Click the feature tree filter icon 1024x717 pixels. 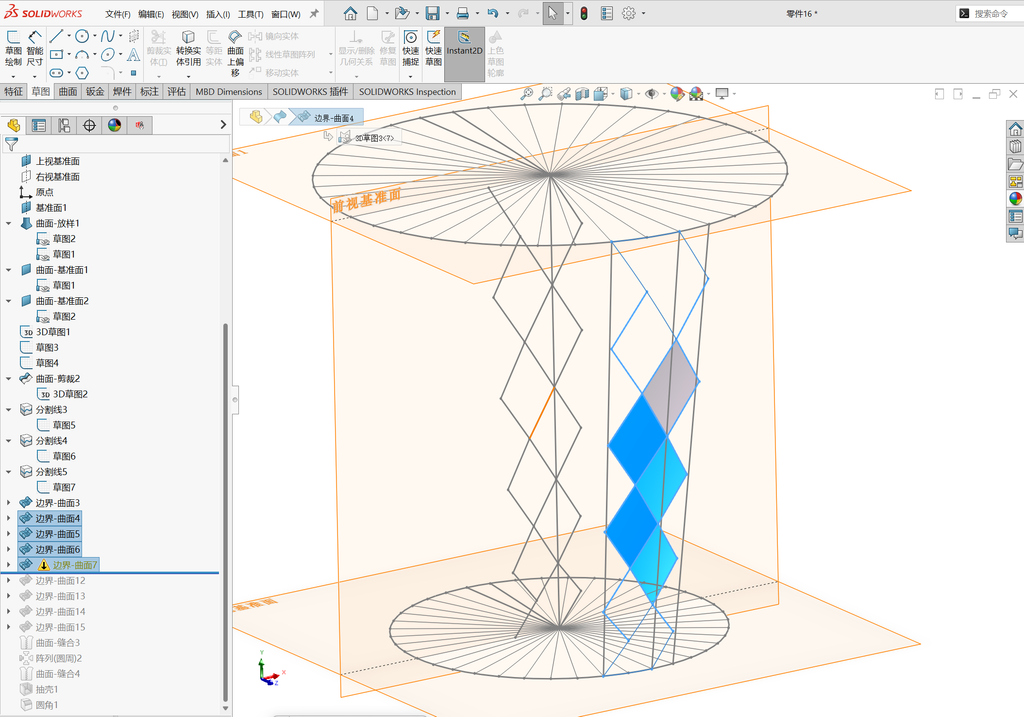(12, 144)
